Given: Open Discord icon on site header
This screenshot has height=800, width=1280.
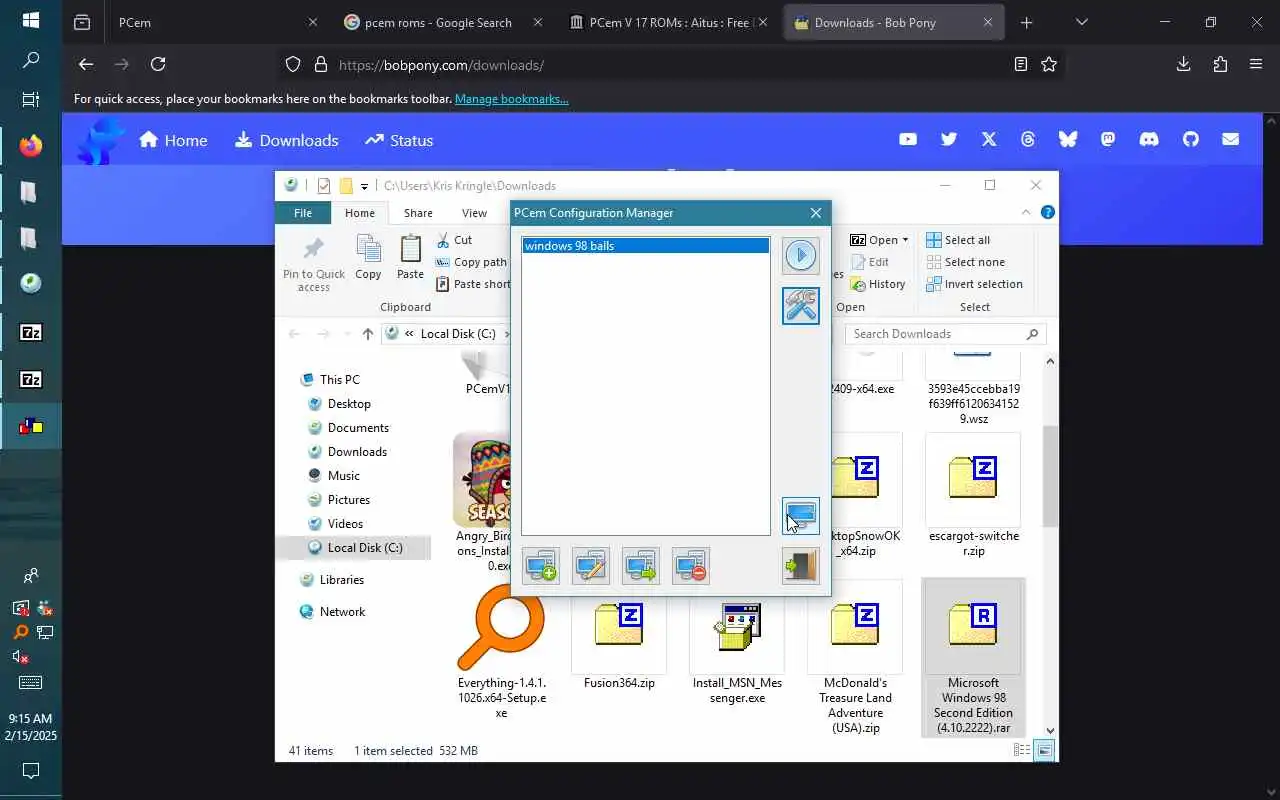Looking at the screenshot, I should 1149,140.
